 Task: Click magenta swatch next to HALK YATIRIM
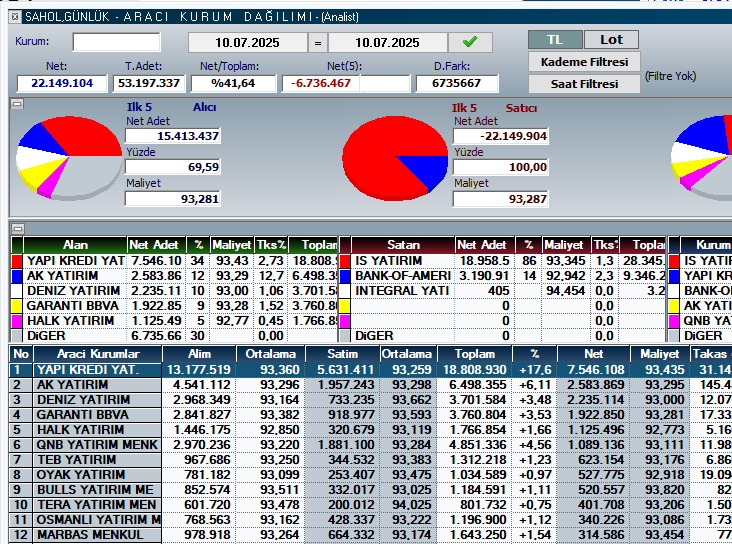[x=17, y=321]
